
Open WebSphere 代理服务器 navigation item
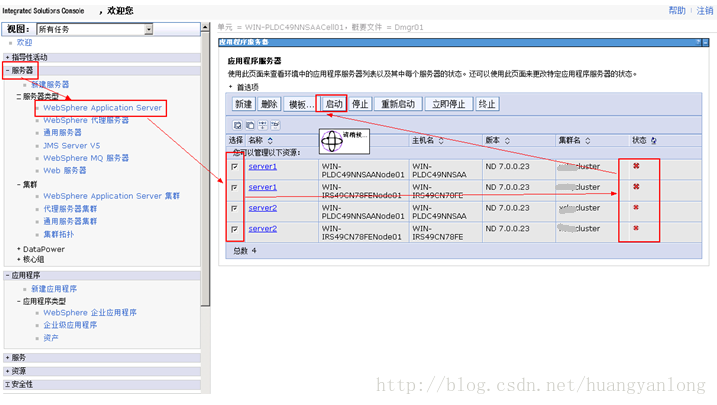pos(86,120)
